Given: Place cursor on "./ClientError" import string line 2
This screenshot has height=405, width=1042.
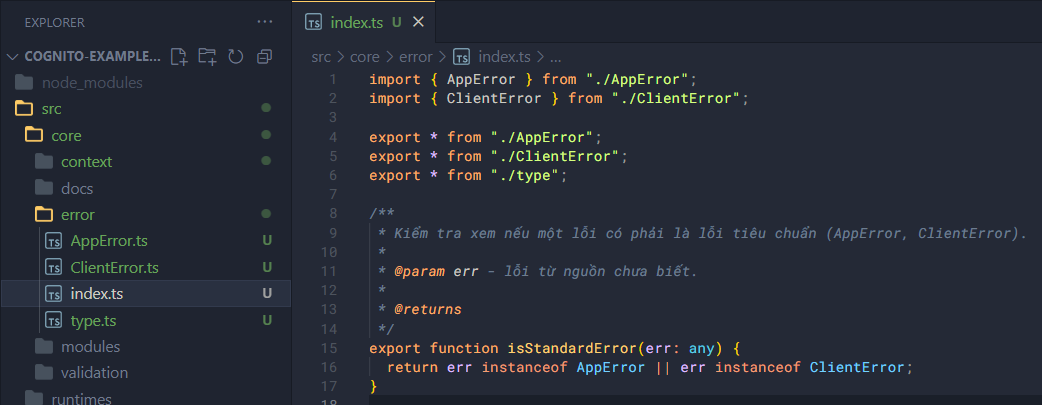Looking at the screenshot, I should [x=677, y=99].
